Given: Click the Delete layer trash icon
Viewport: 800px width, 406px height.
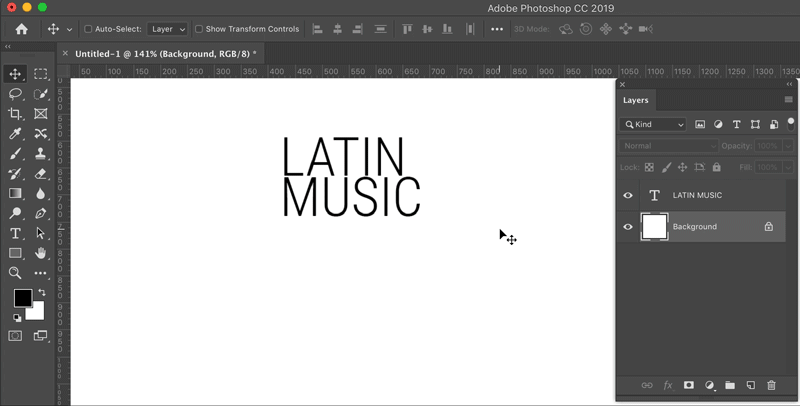Looking at the screenshot, I should 771,385.
